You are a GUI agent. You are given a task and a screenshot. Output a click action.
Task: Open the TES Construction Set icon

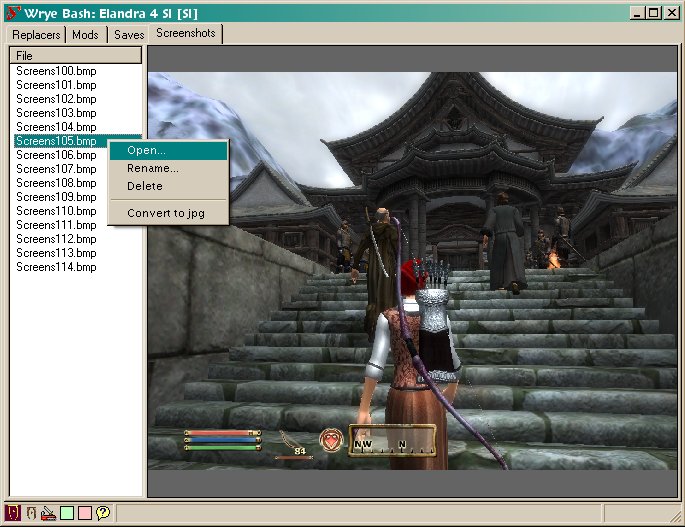coord(31,513)
